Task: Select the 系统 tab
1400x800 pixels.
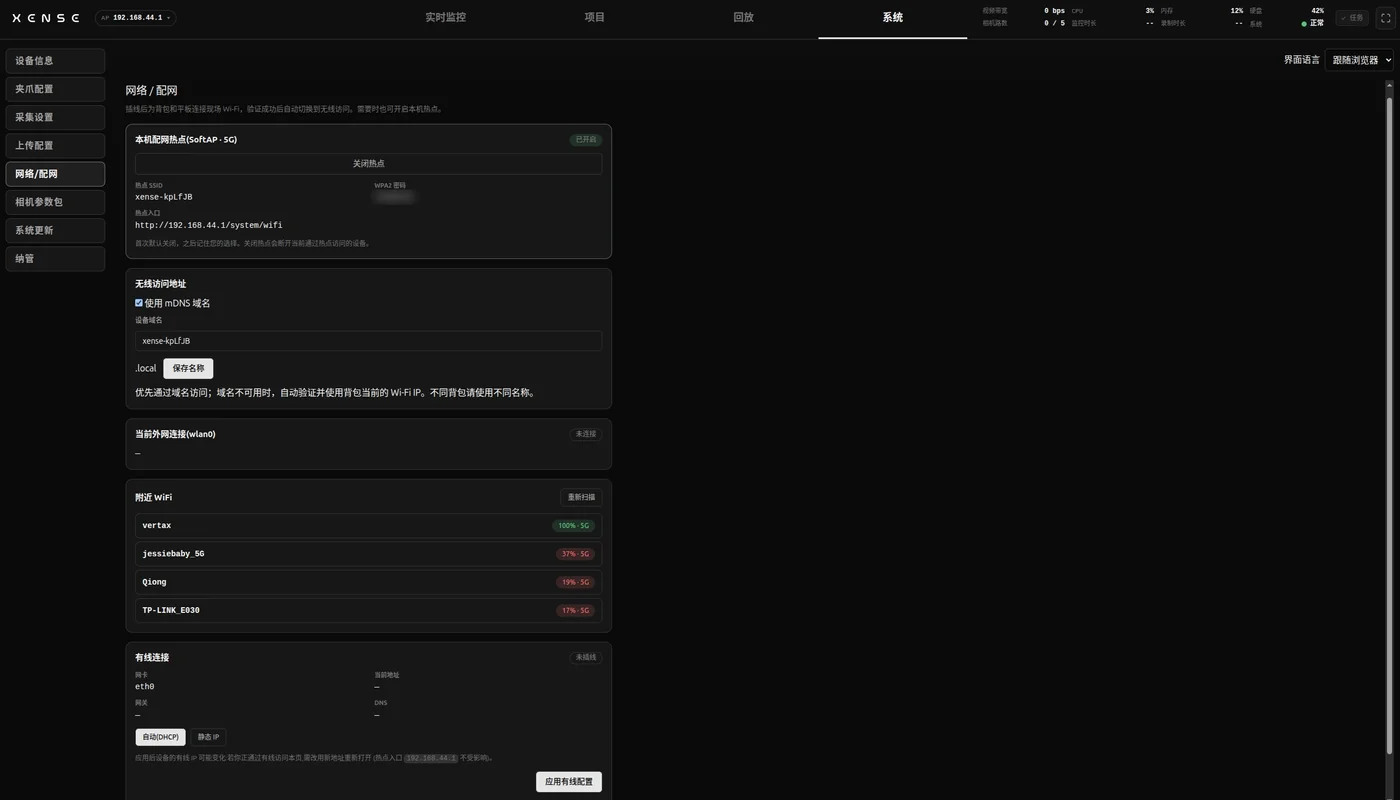Action: point(892,18)
